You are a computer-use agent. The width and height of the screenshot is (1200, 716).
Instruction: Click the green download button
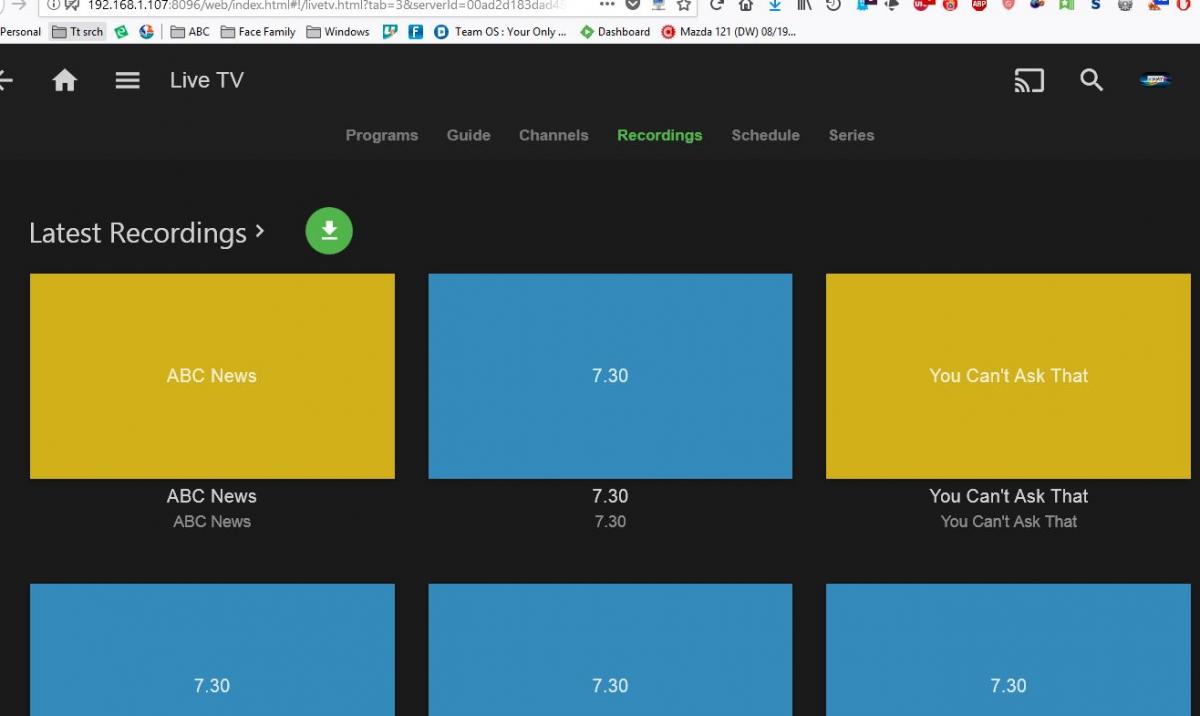pyautogui.click(x=329, y=231)
